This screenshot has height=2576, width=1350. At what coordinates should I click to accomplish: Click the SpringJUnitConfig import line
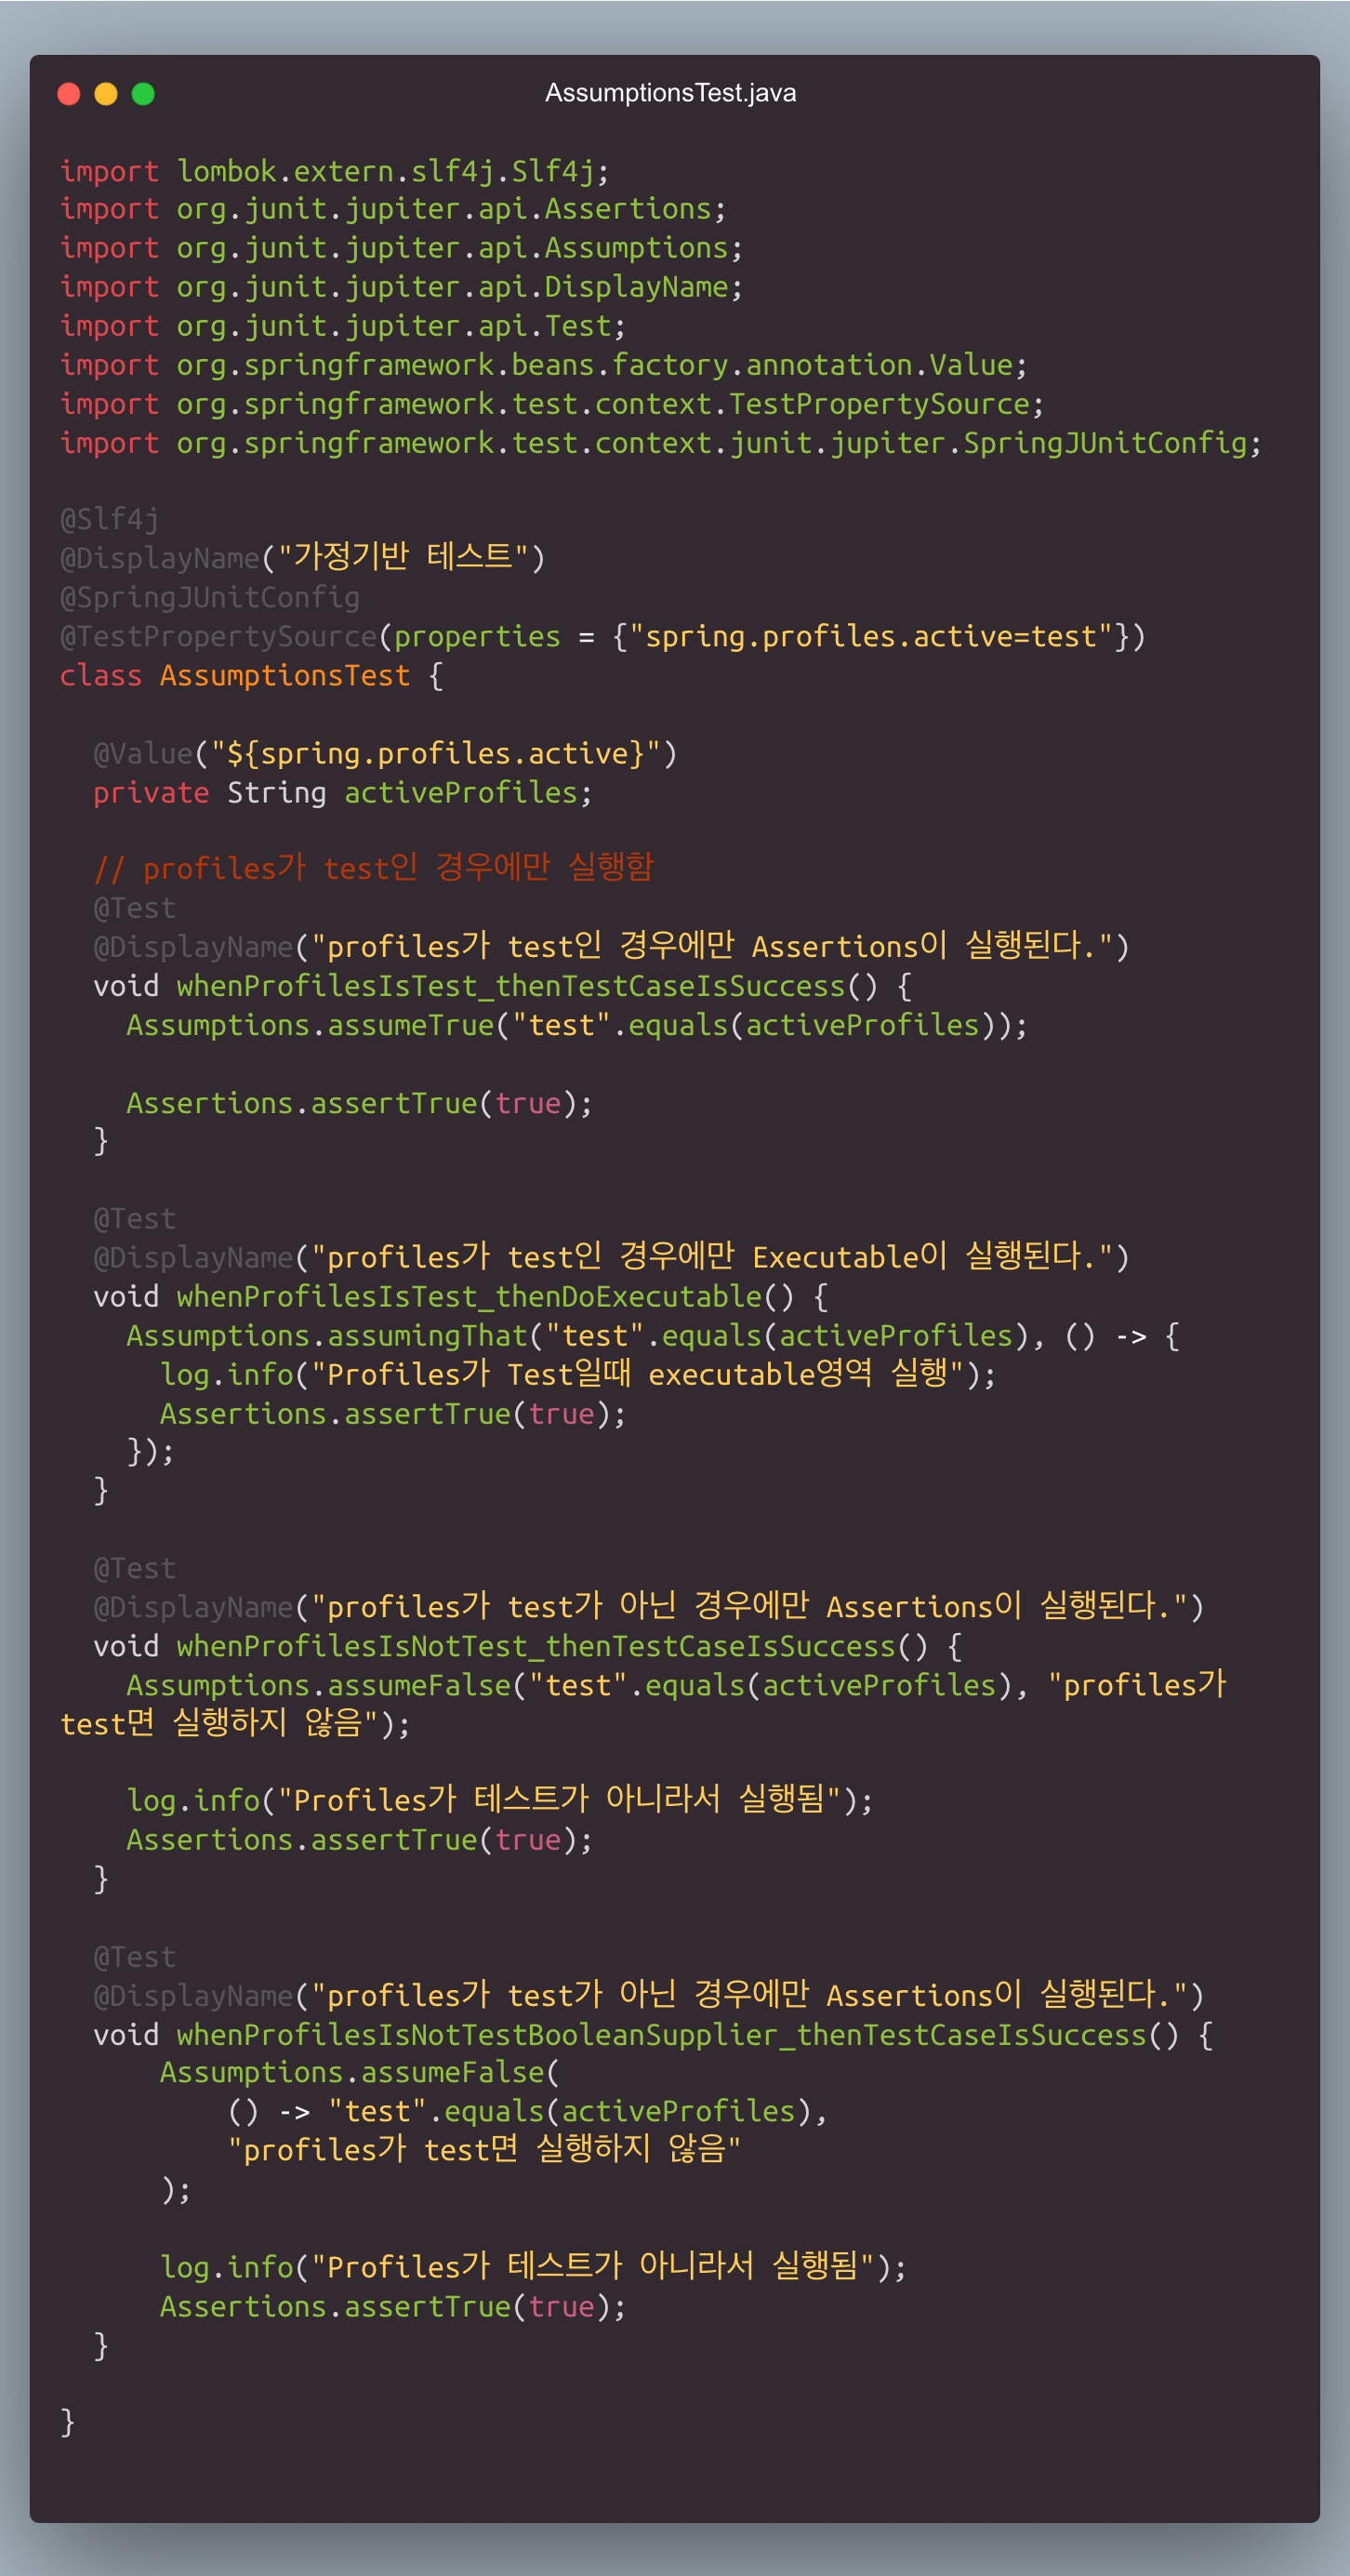(x=661, y=443)
